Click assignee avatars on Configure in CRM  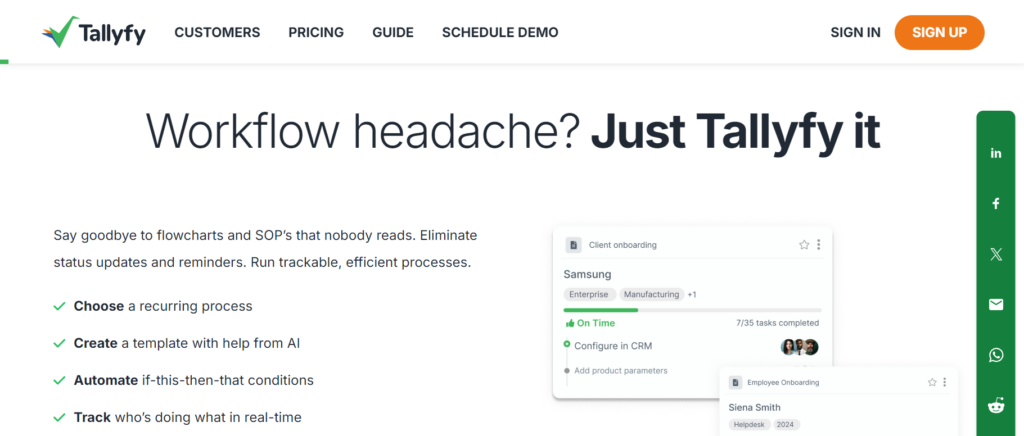[799, 347]
